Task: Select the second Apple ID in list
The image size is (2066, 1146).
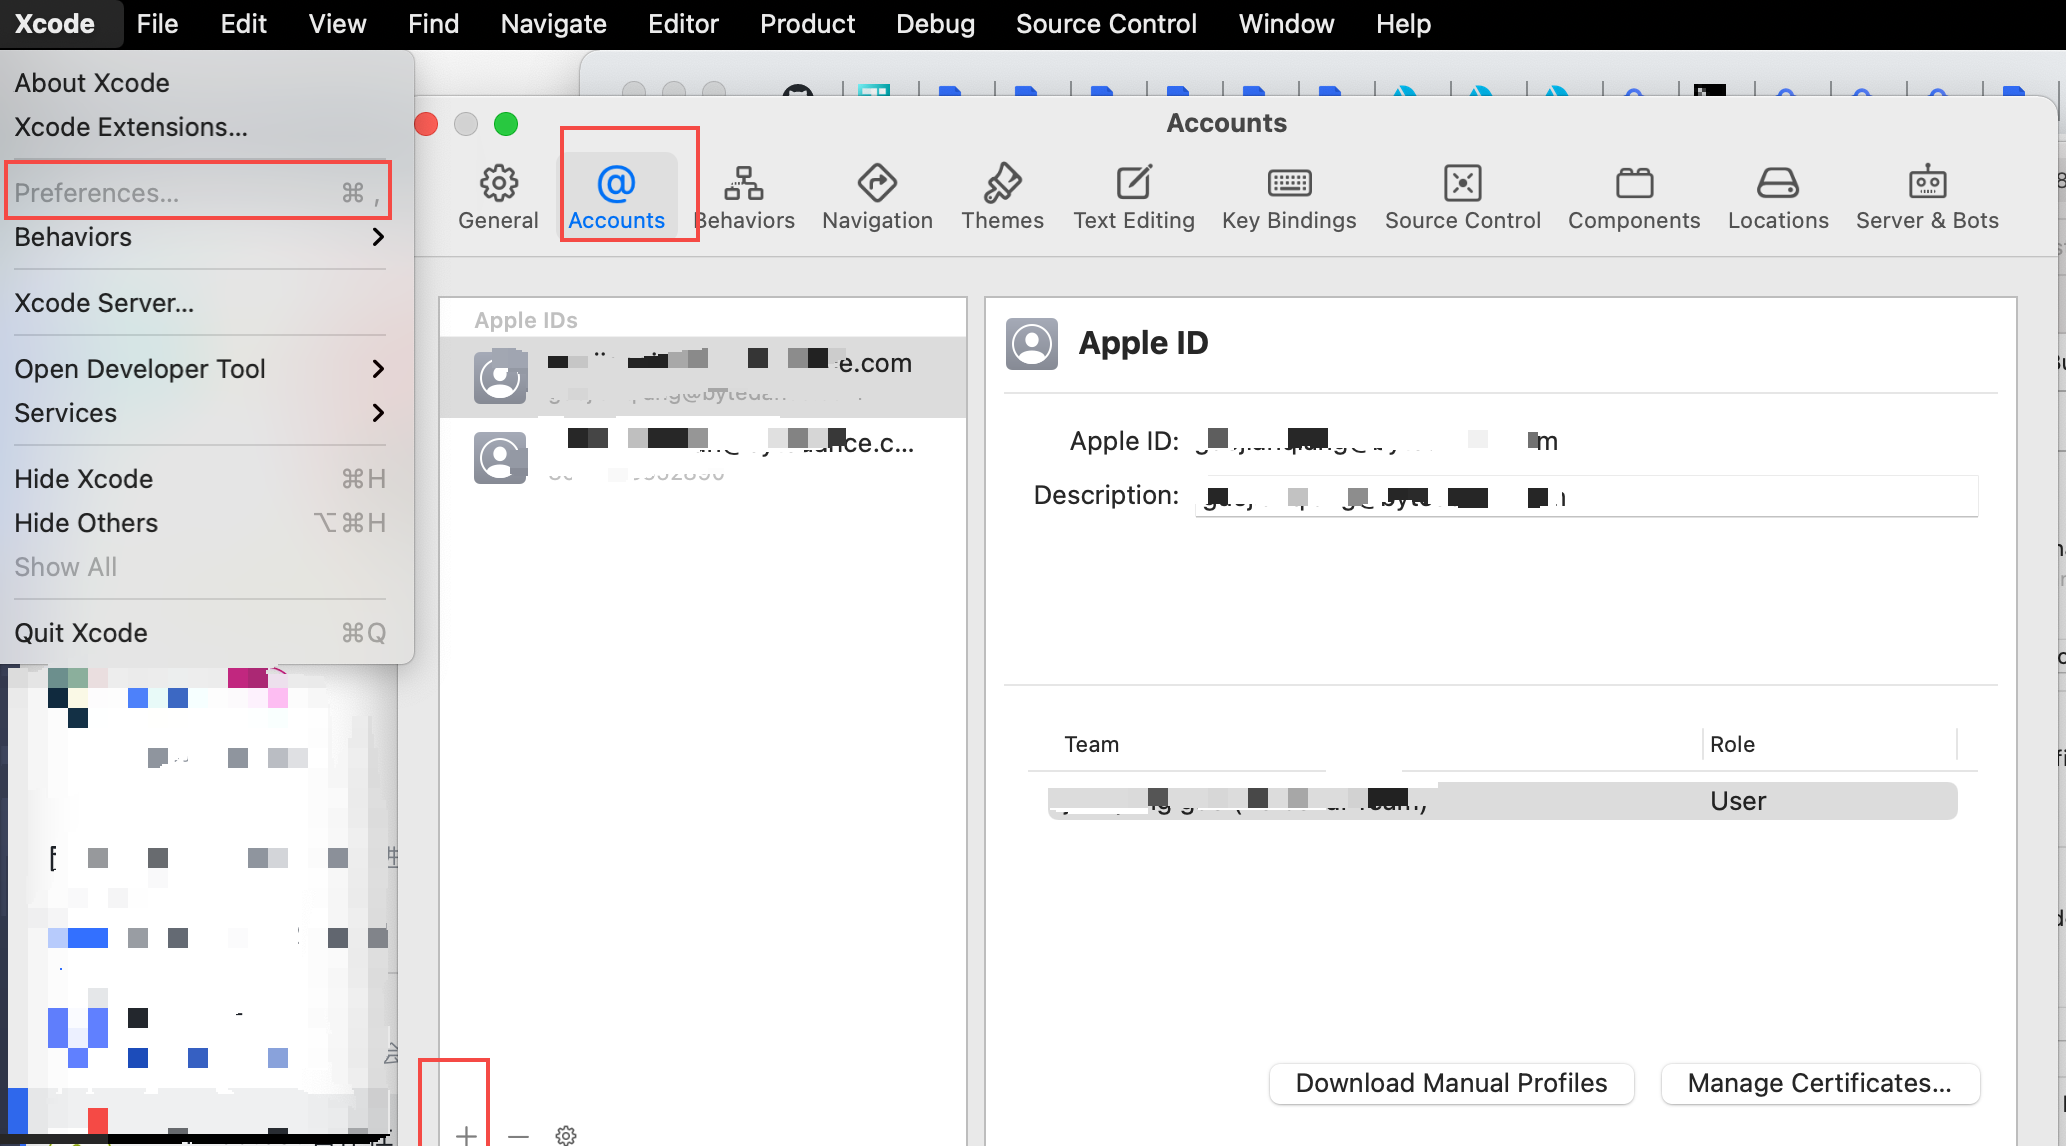Action: [703, 457]
